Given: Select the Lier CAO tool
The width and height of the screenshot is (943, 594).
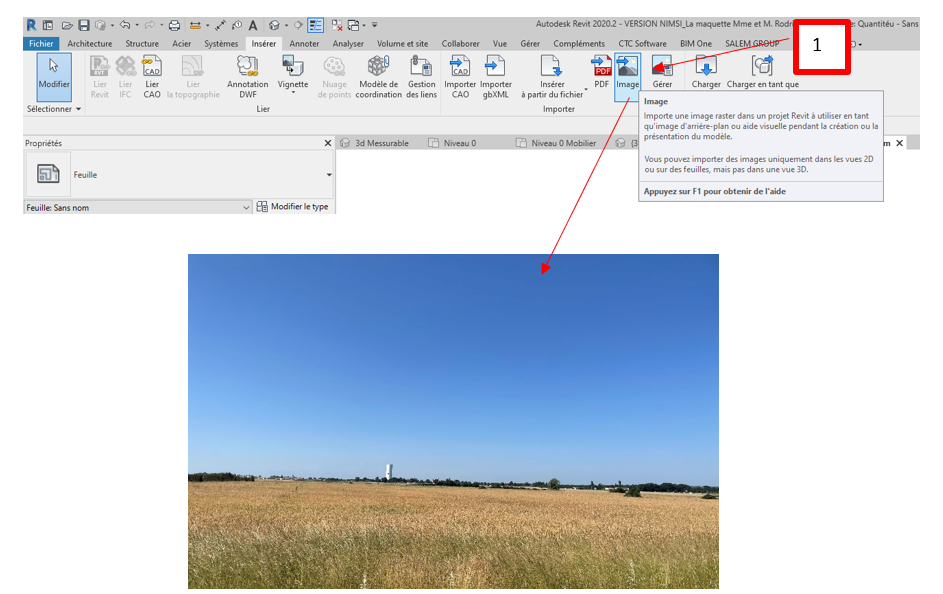Looking at the screenshot, I should [x=152, y=76].
